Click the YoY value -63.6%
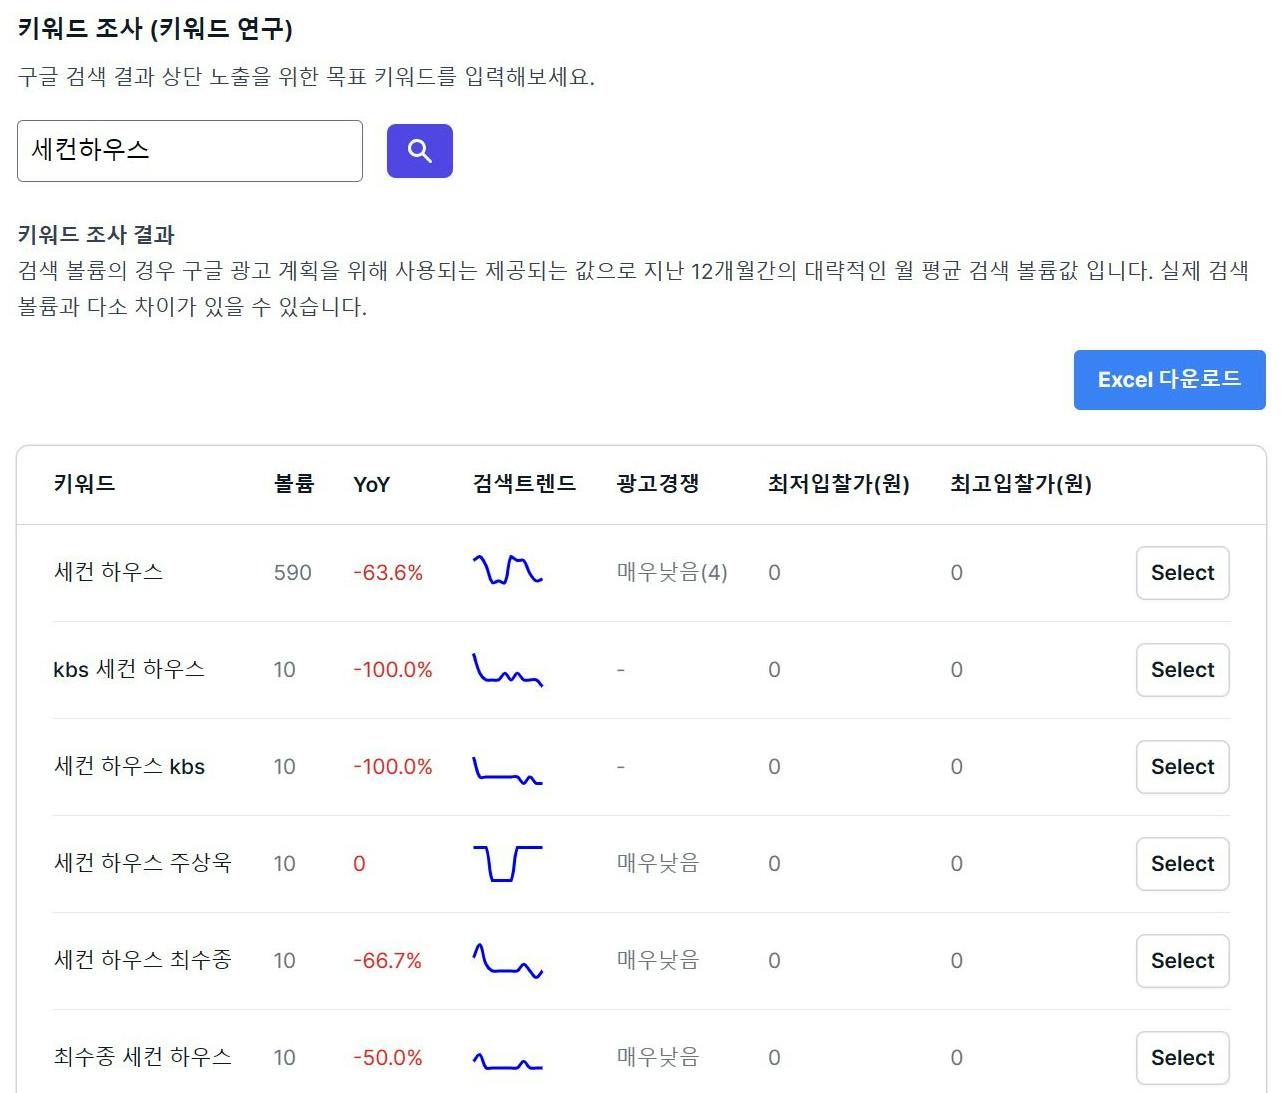Screen dimensions: 1282x1093 (x=388, y=573)
